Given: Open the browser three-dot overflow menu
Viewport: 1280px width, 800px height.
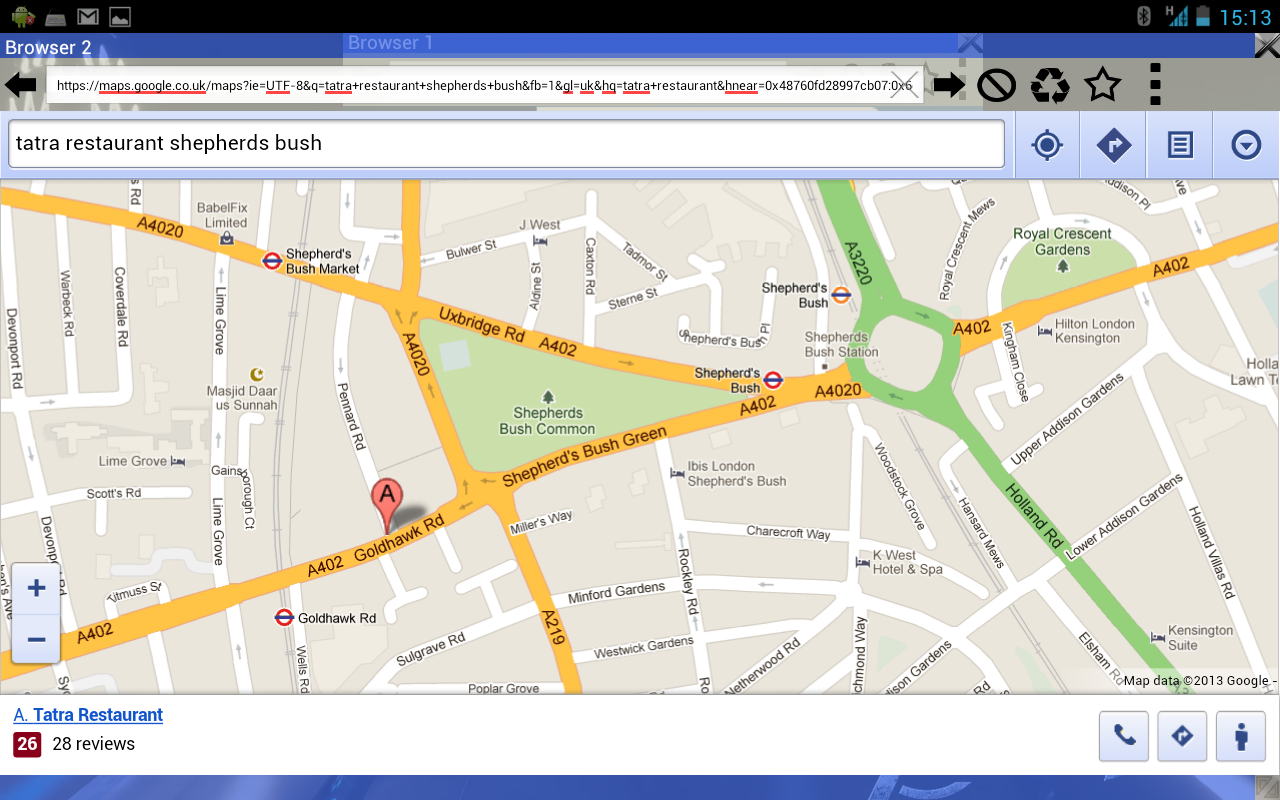Looking at the screenshot, I should click(1155, 85).
